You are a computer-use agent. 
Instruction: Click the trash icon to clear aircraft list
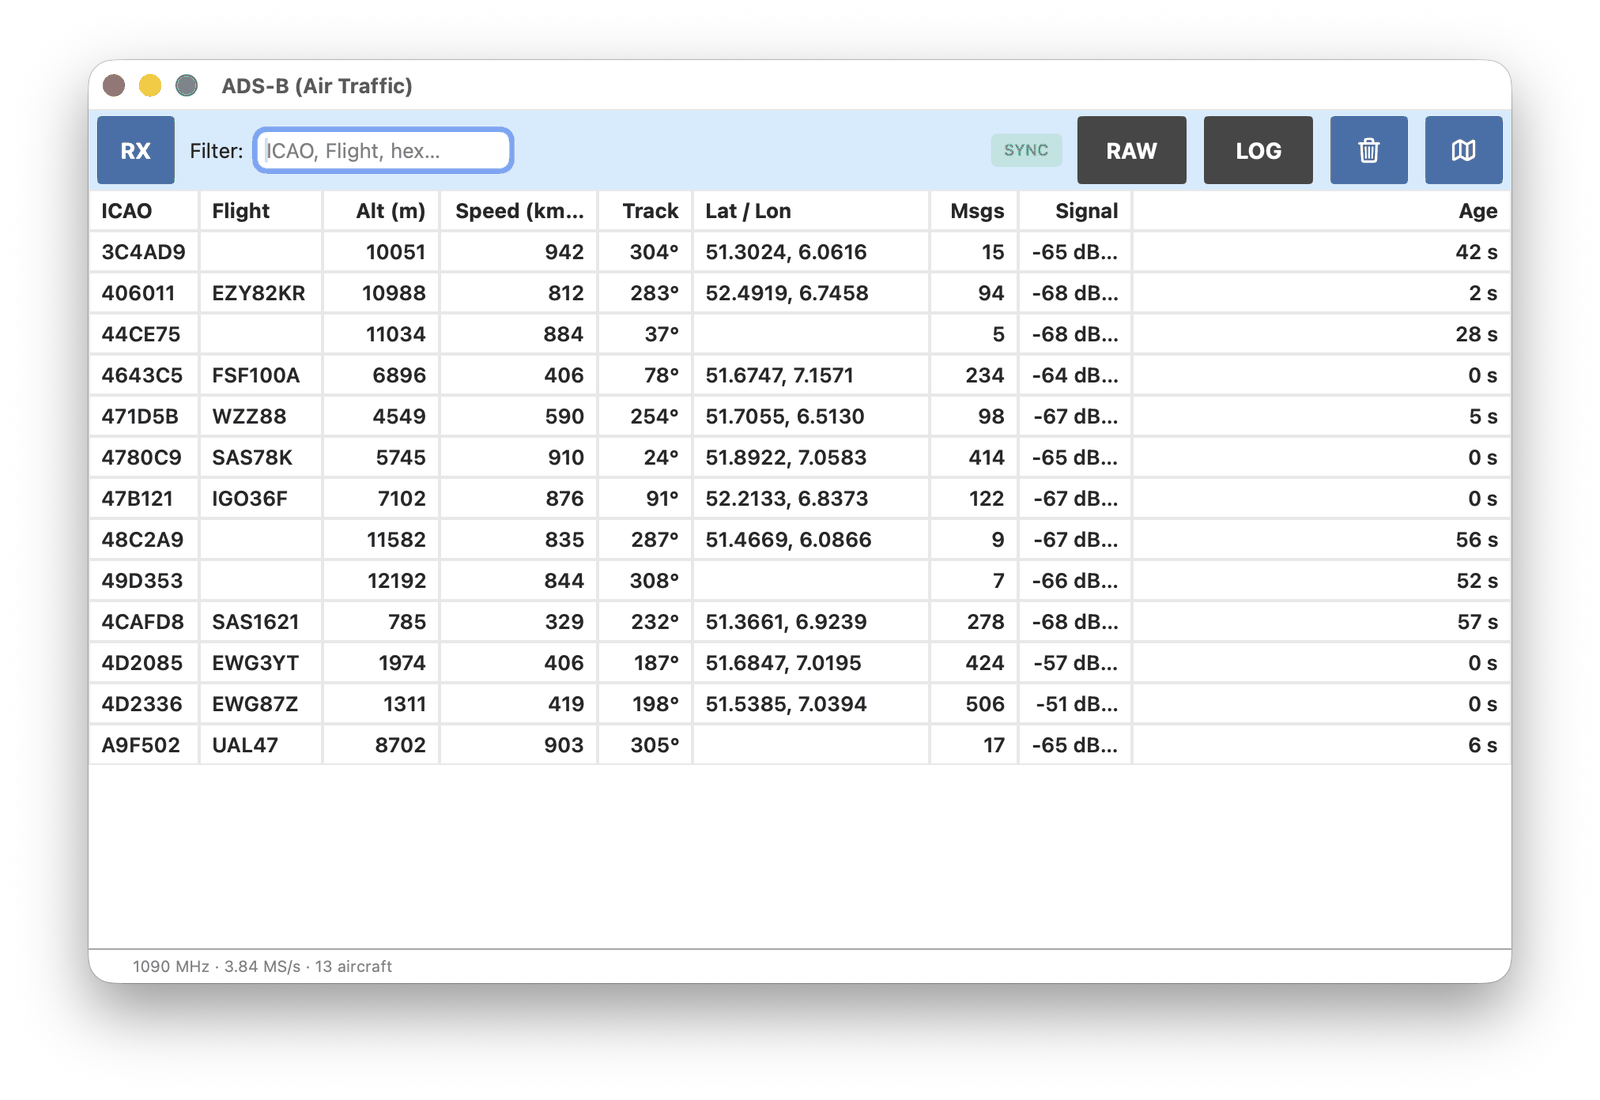click(1368, 150)
